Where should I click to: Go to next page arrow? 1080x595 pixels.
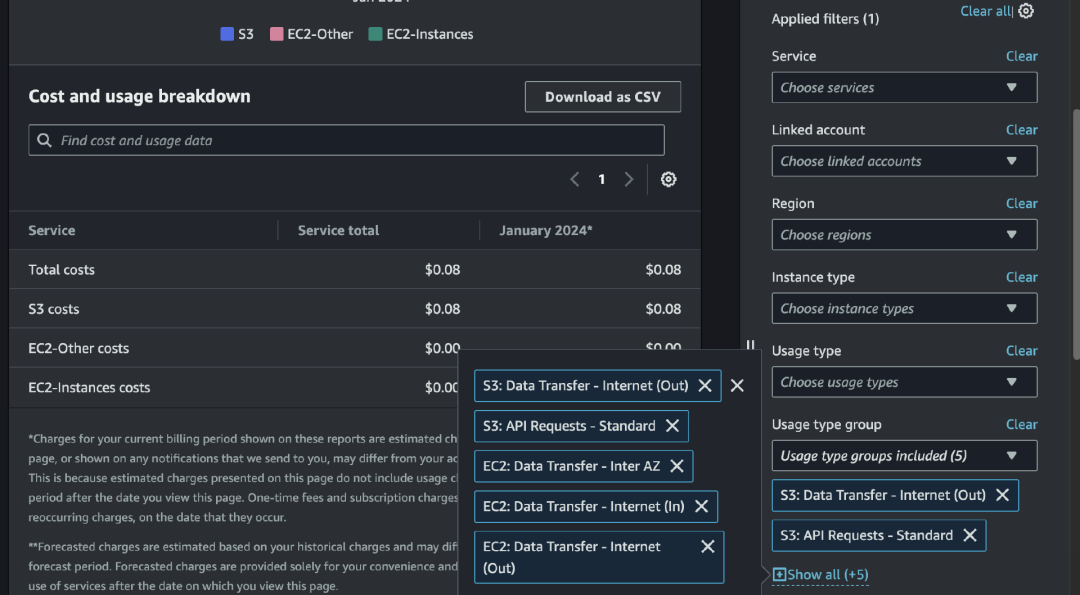[x=628, y=180]
